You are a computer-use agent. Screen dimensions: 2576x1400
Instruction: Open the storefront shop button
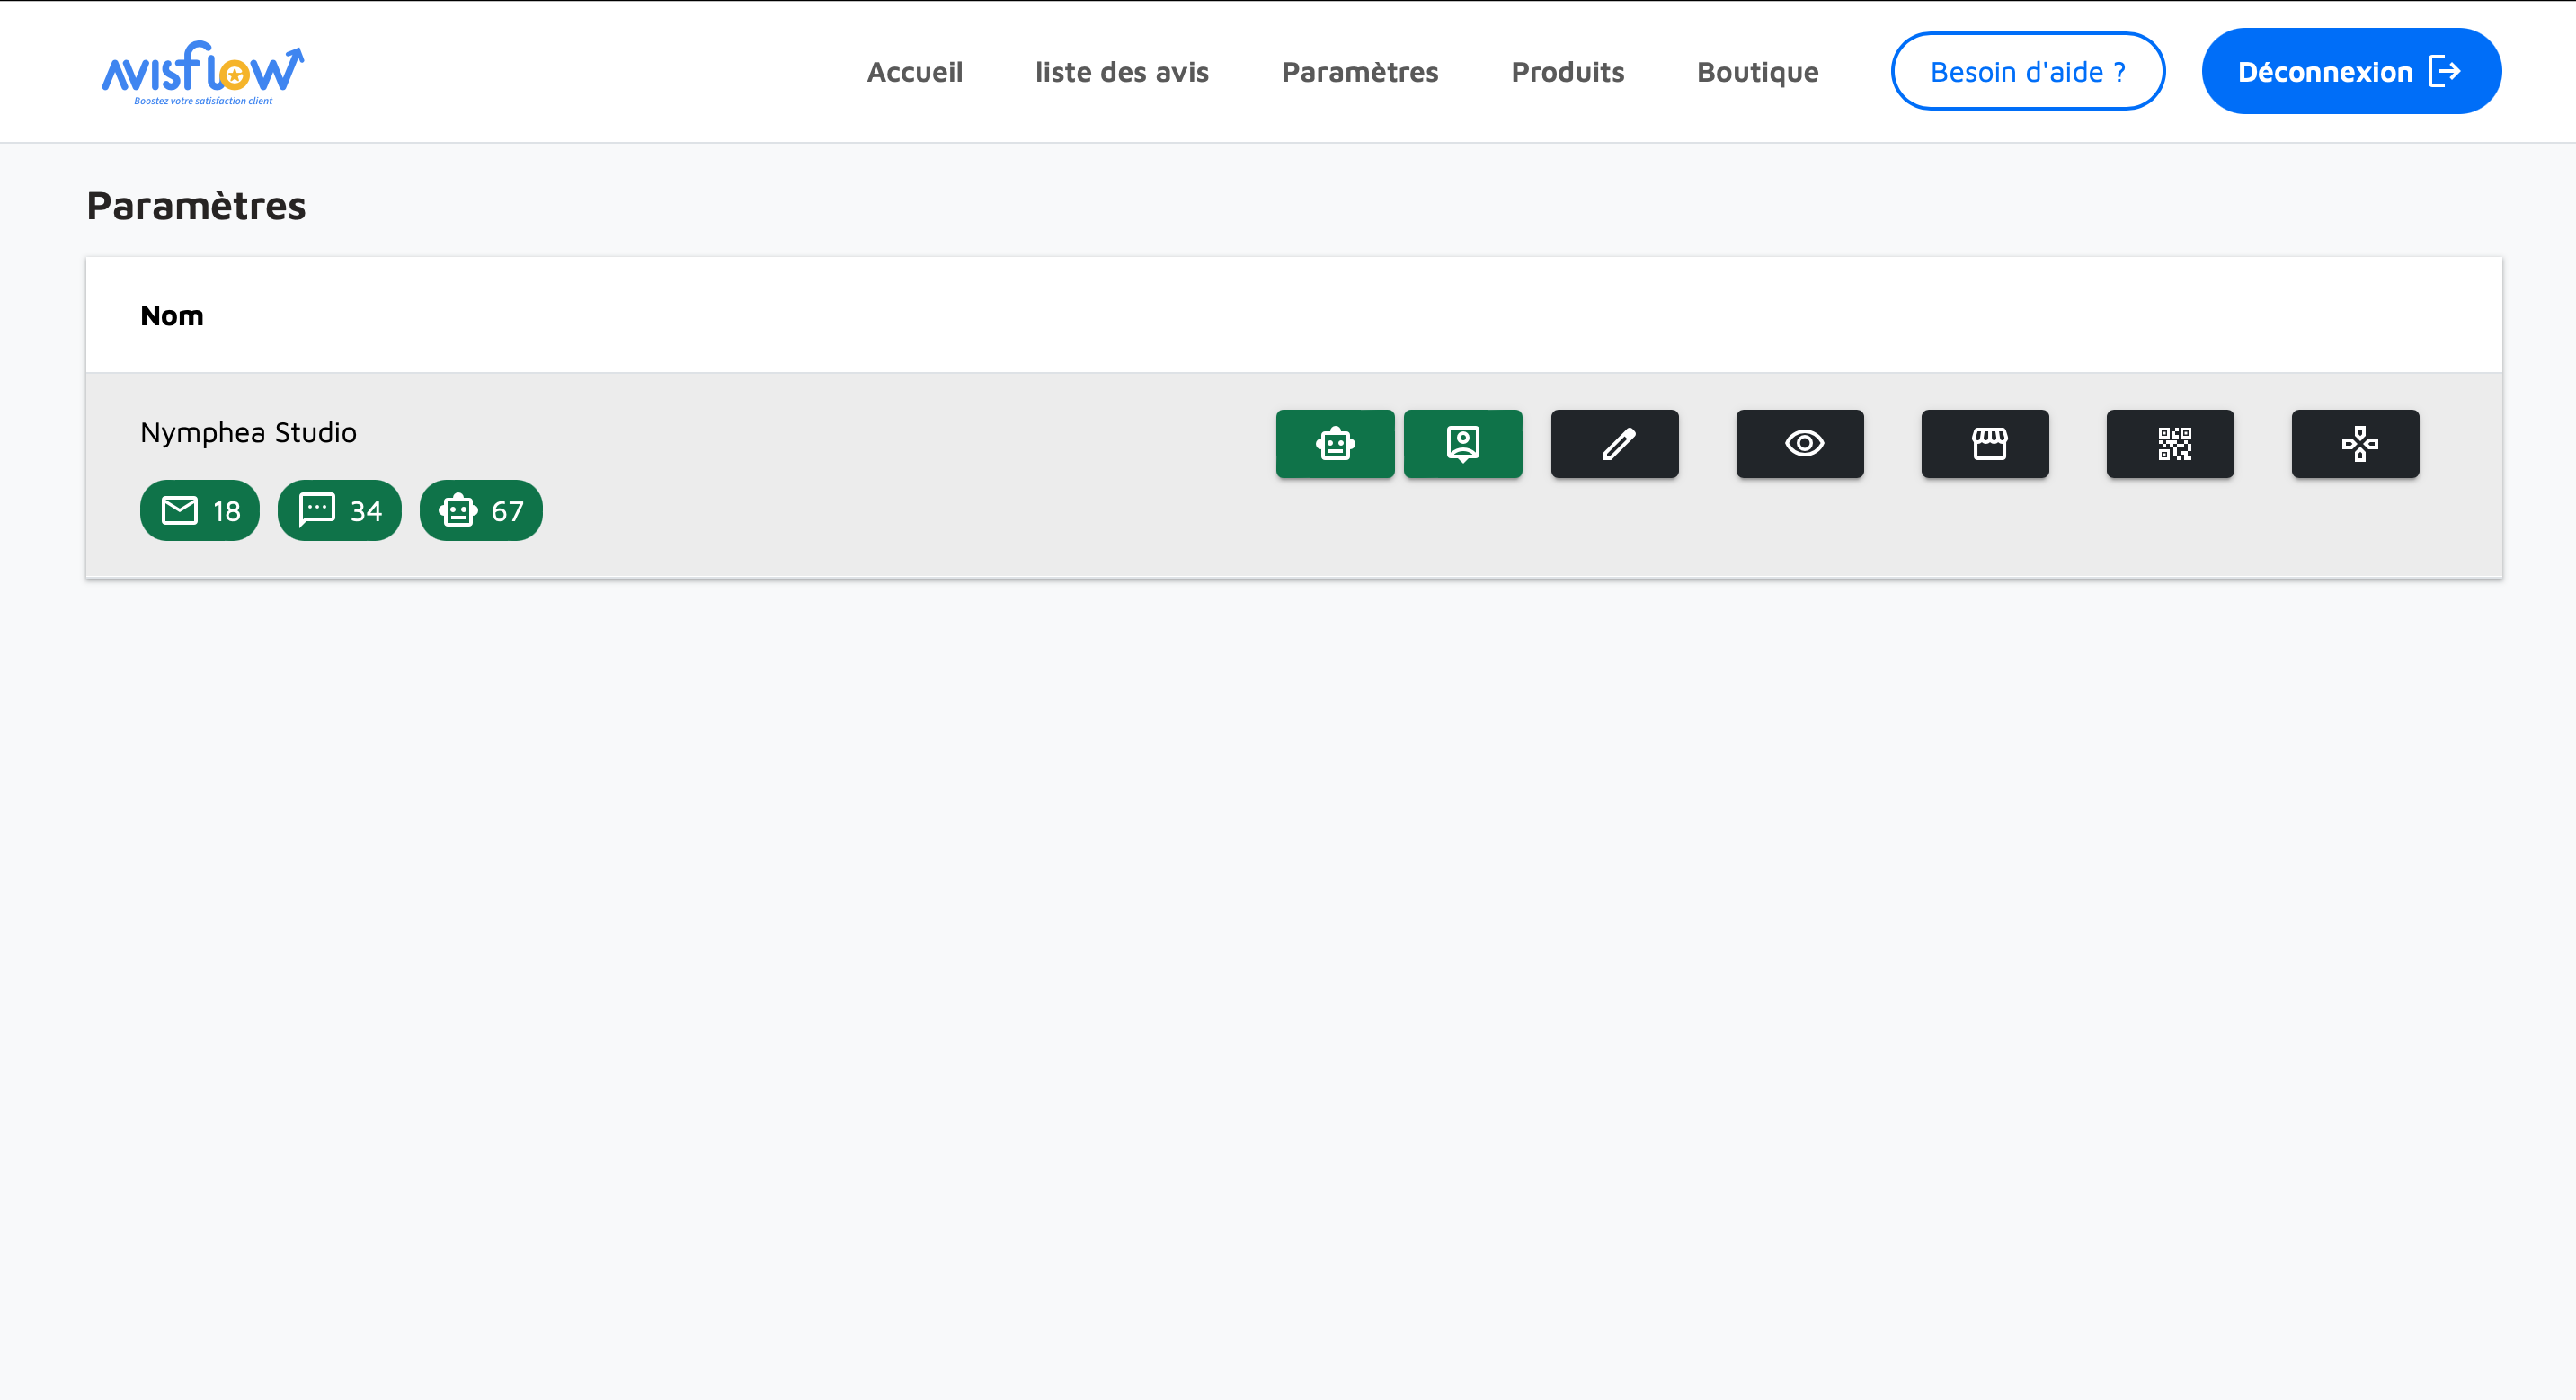[x=1985, y=443]
